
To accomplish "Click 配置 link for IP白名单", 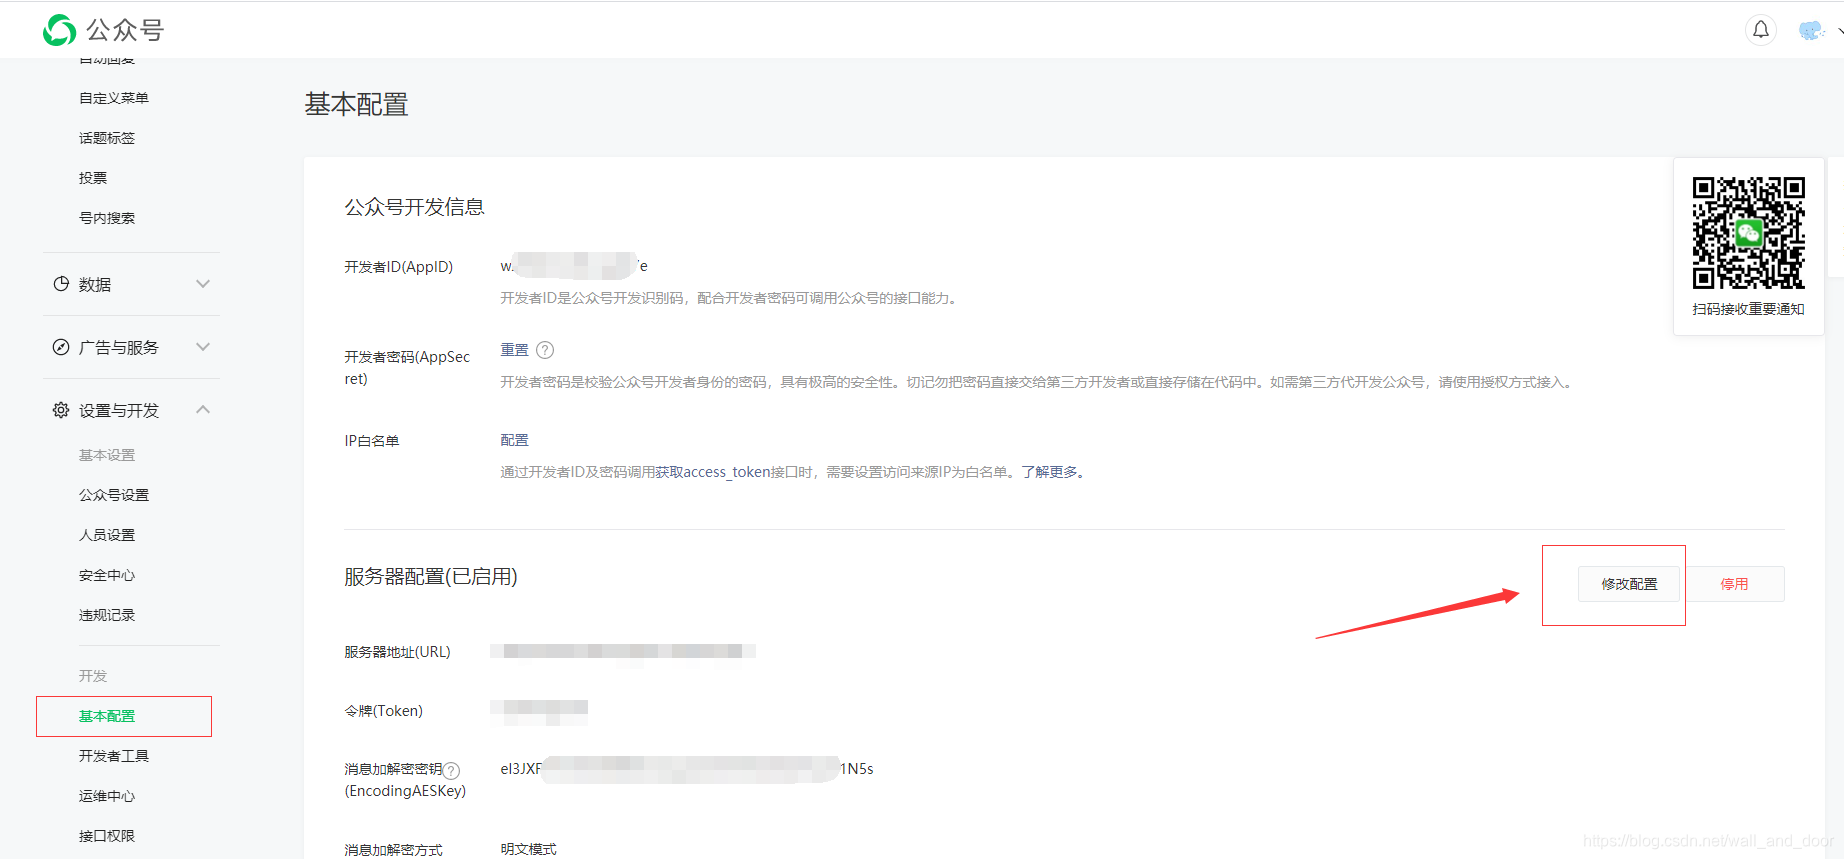I will (514, 440).
